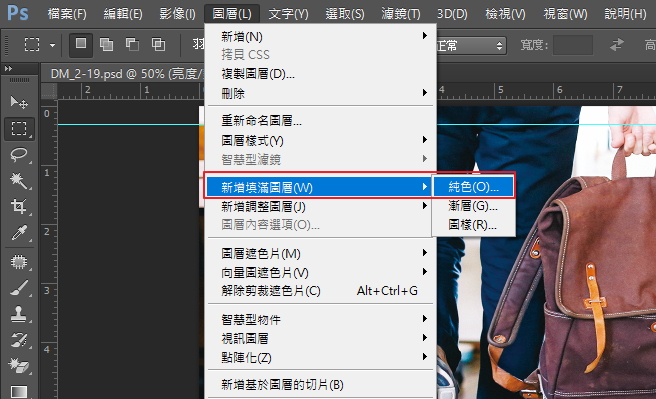Choose 重新命名圖層... entry
The width and height of the screenshot is (656, 399).
(320, 121)
